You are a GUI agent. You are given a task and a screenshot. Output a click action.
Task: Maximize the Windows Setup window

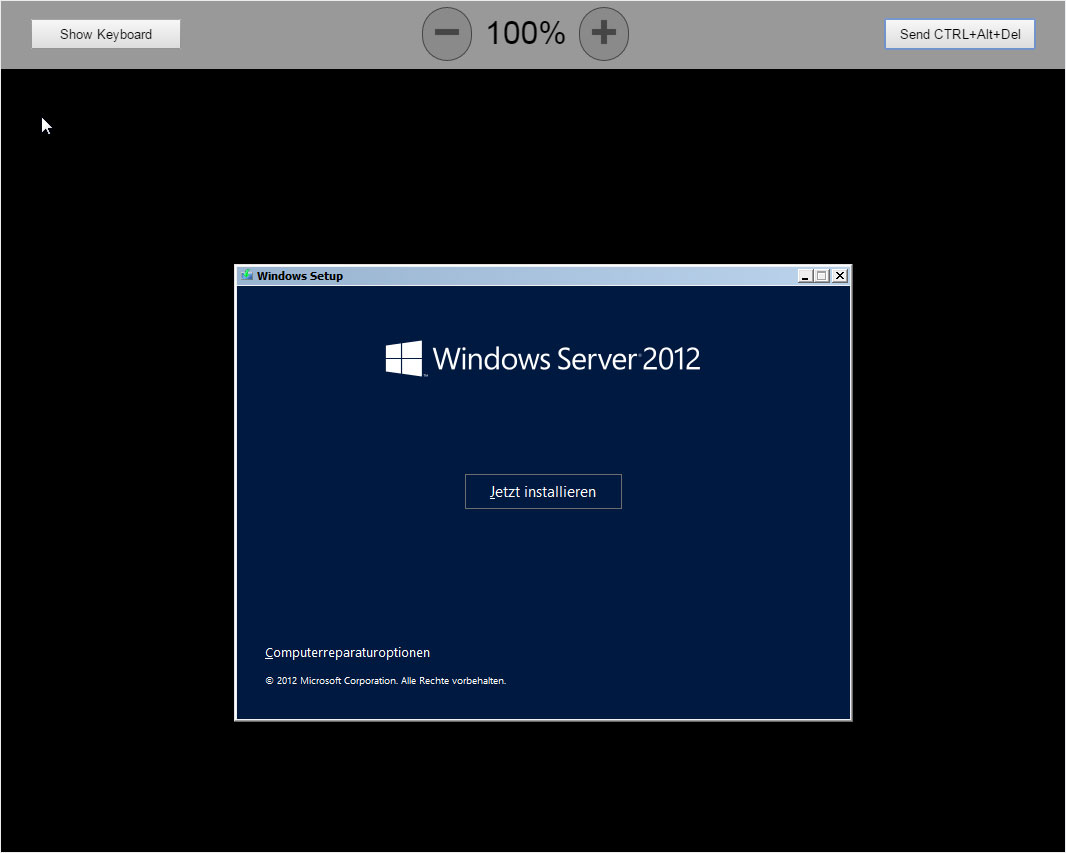tap(822, 276)
